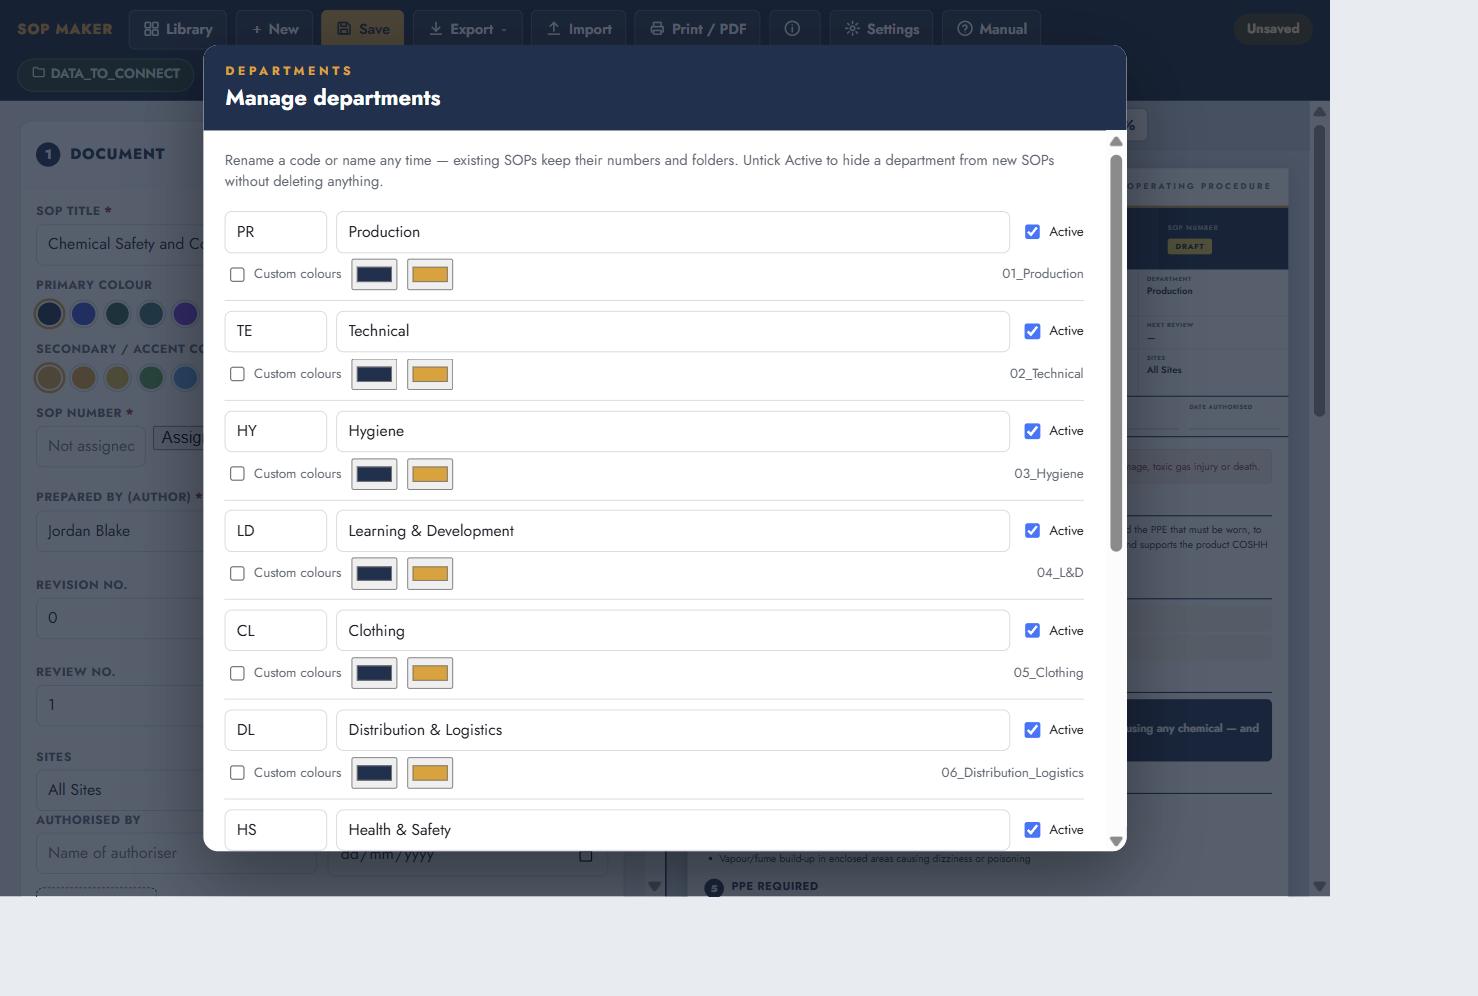The image size is (1478, 996).
Task: Edit the Distribution & Logistics name field
Action: [673, 730]
